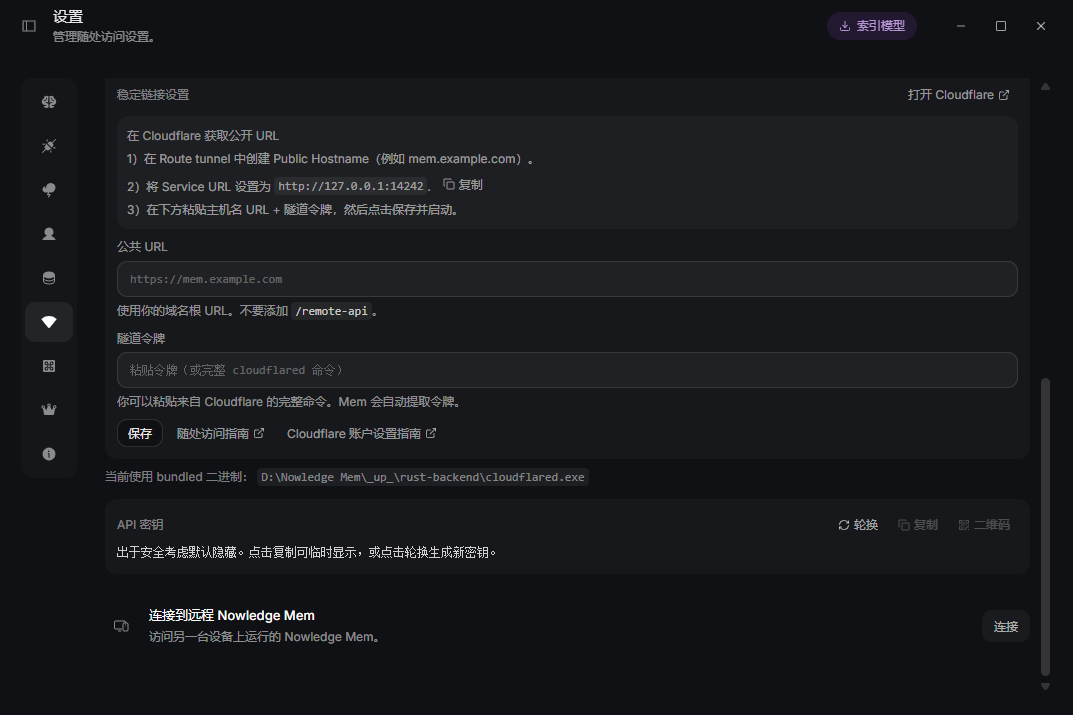
Task: Click 连接 for remote Nowledge Mem
Action: coord(1005,626)
